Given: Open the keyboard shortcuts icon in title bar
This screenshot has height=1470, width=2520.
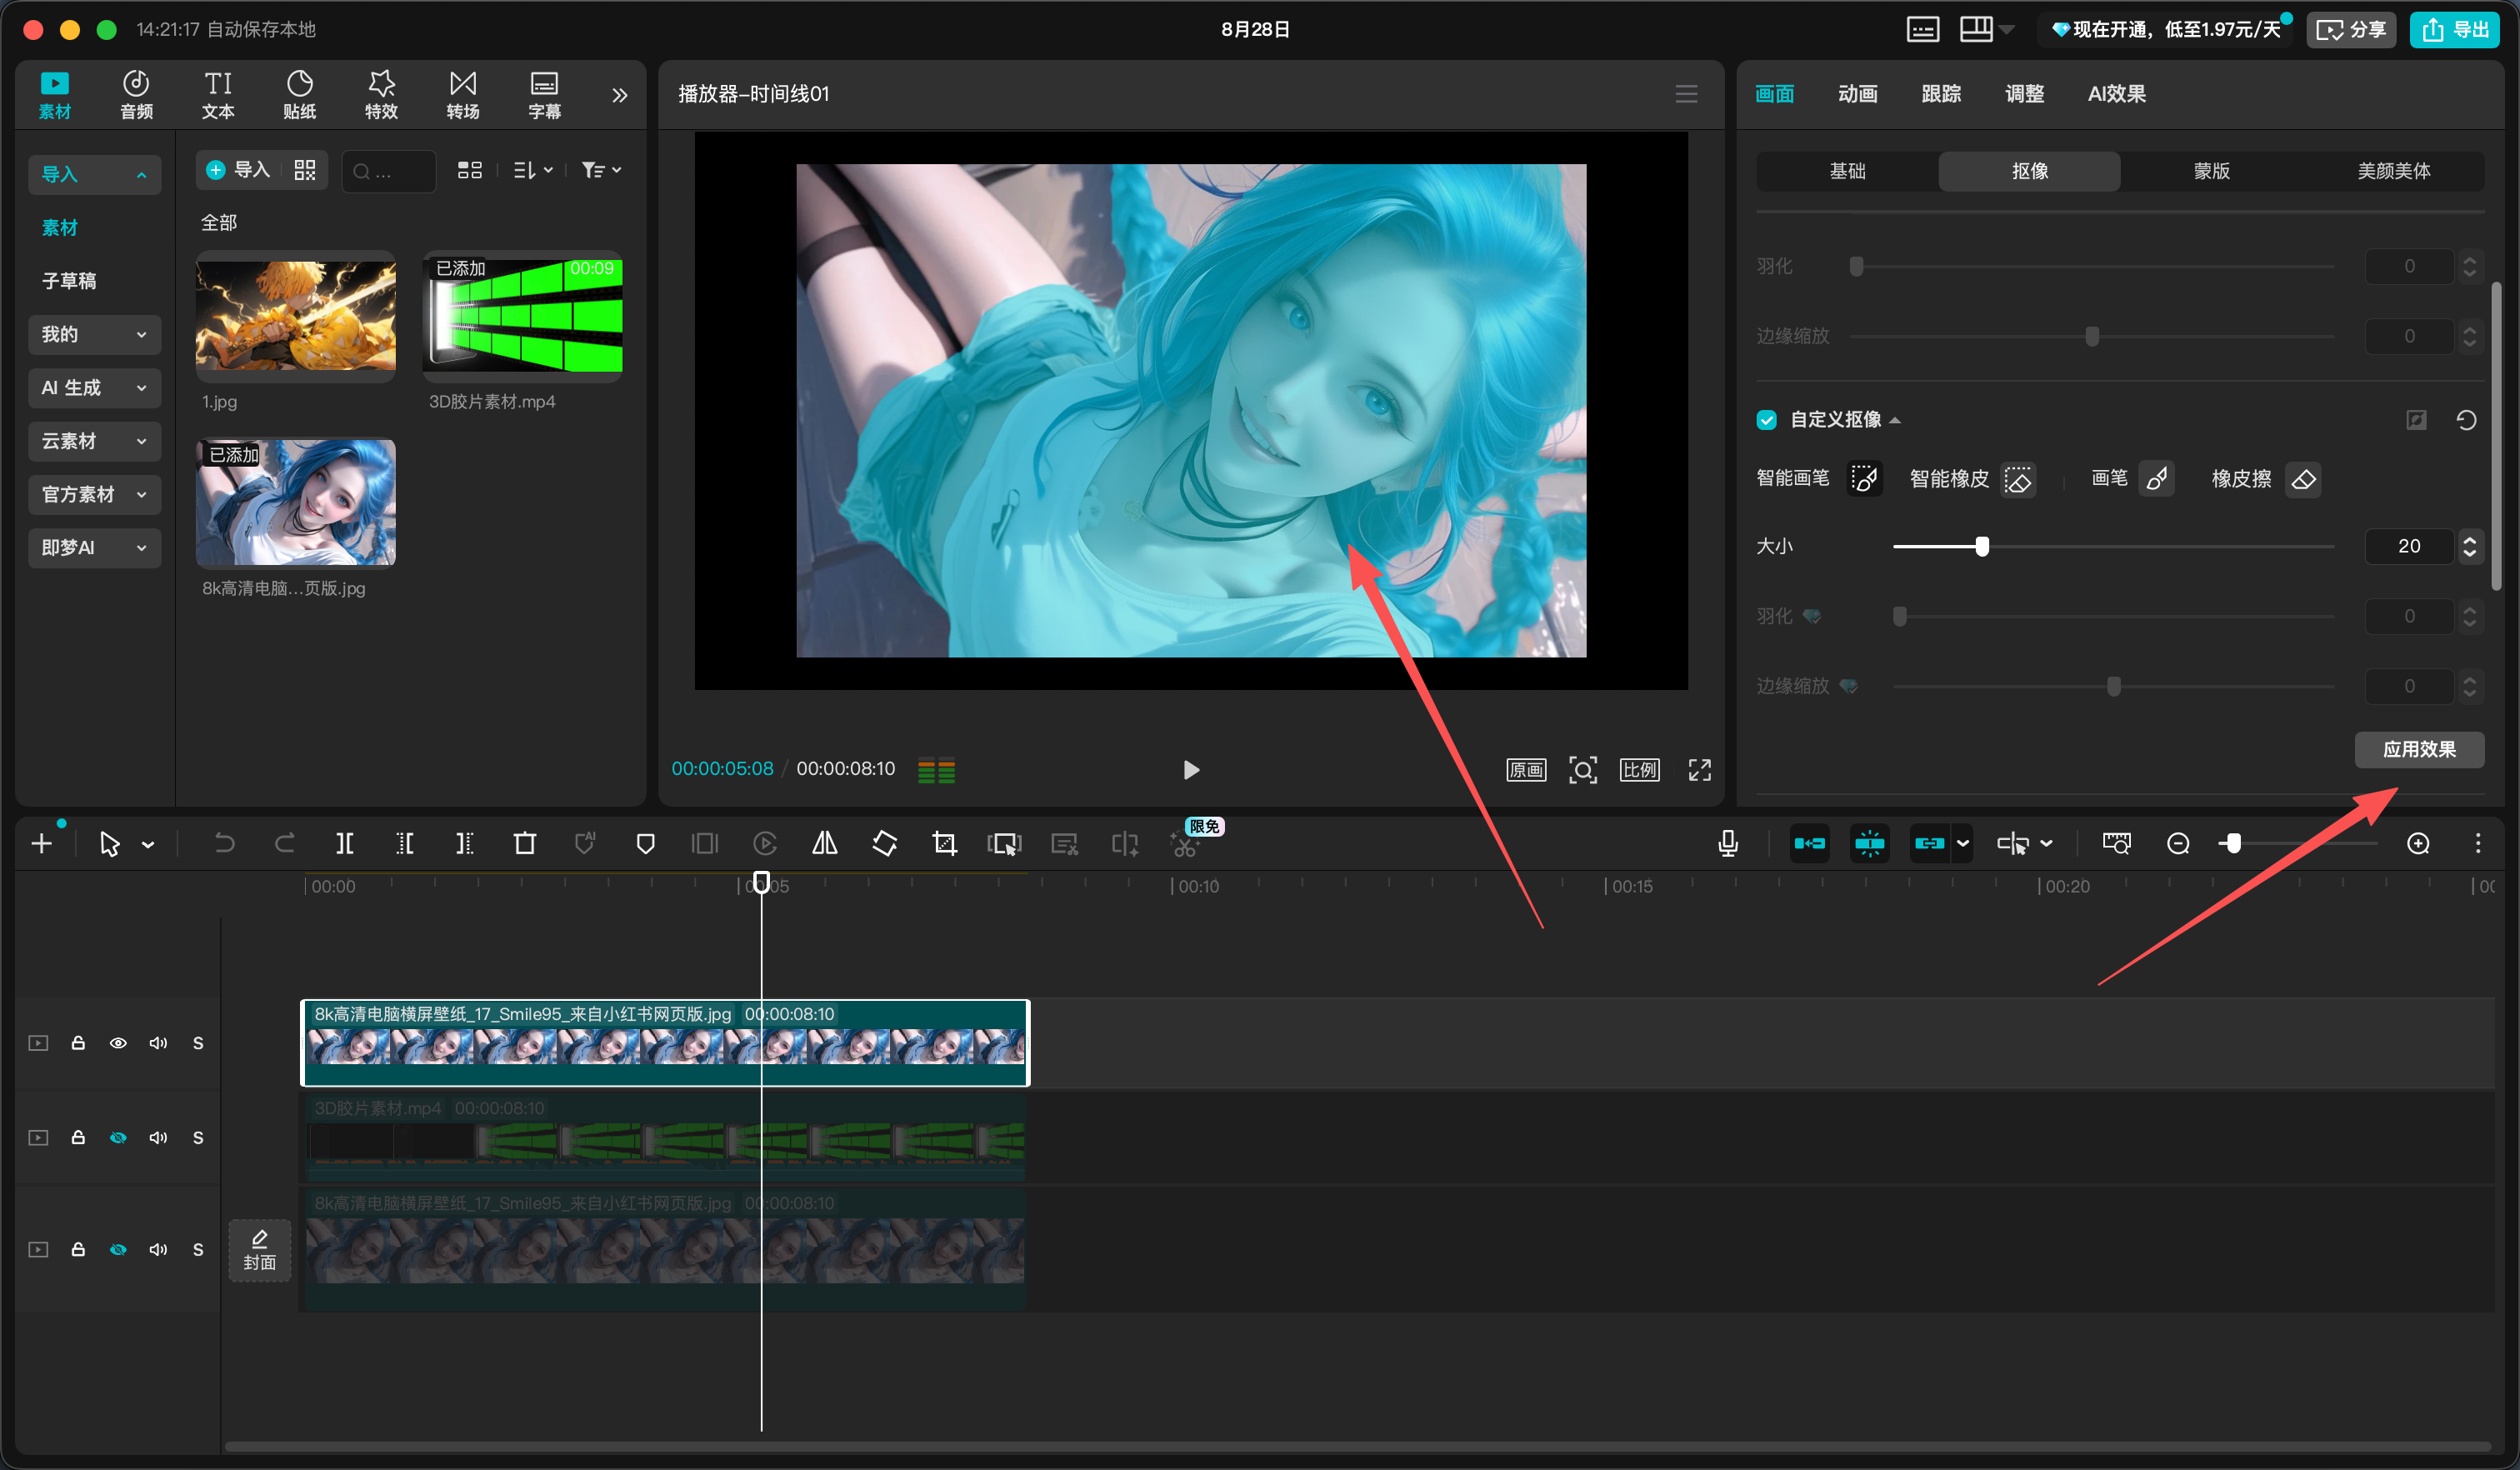Looking at the screenshot, I should tap(1922, 29).
